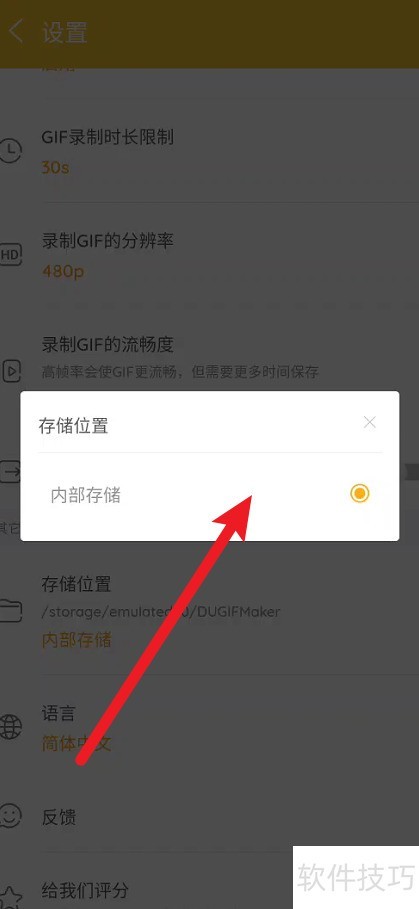Open the 录制GIF的流畅度 setting
Image resolution: width=419 pixels, height=909 pixels.
[x=209, y=357]
